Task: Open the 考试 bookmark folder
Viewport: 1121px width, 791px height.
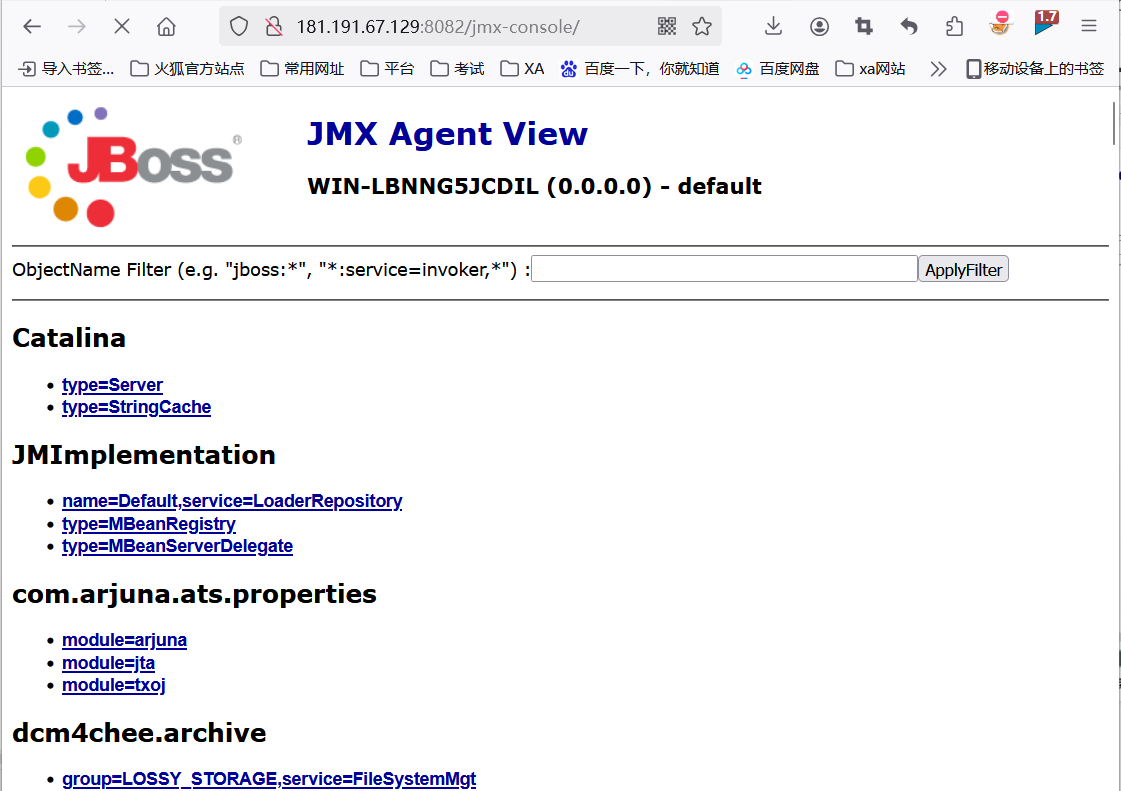Action: click(x=458, y=69)
